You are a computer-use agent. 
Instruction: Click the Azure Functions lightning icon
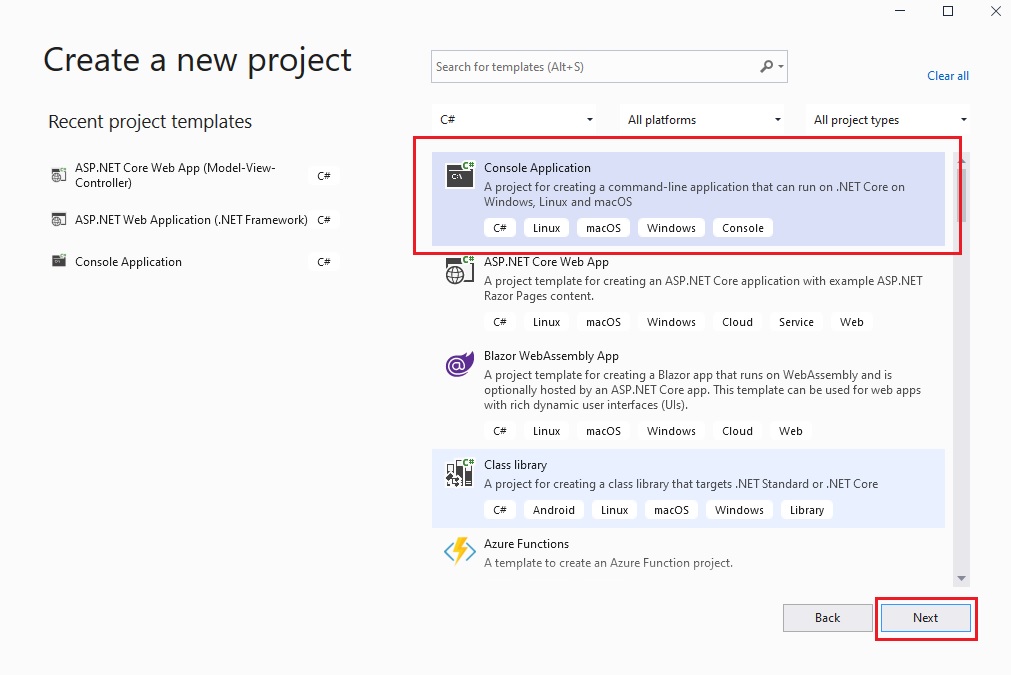tap(460, 552)
